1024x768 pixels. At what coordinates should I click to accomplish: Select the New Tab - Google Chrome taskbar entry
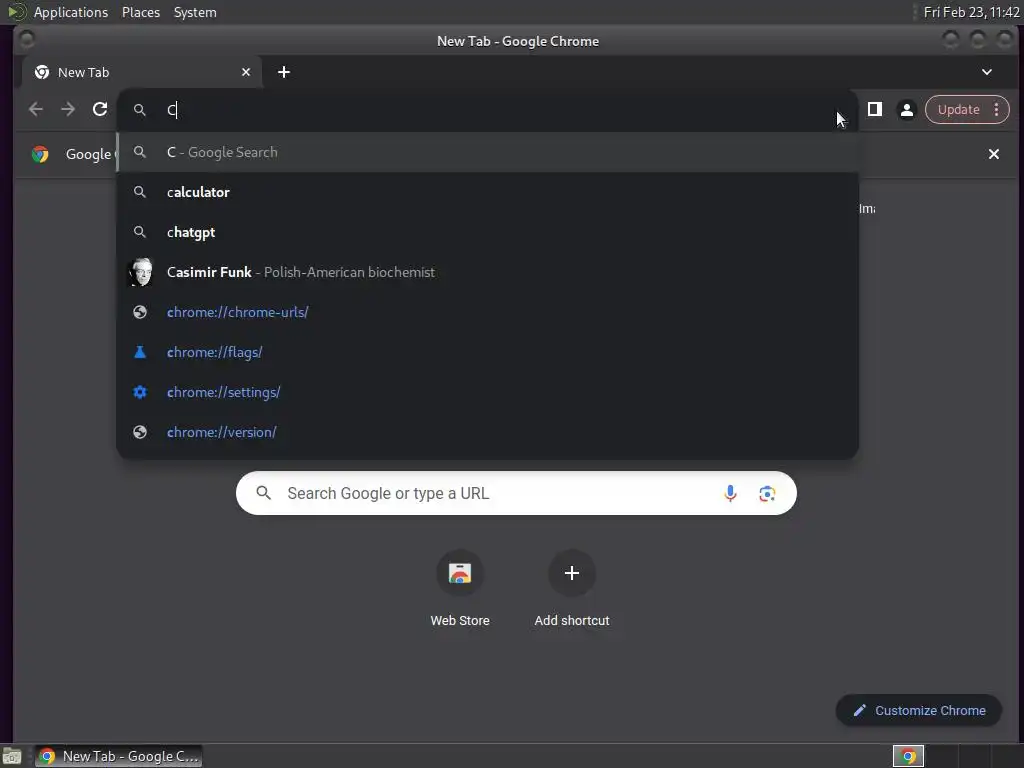point(118,756)
